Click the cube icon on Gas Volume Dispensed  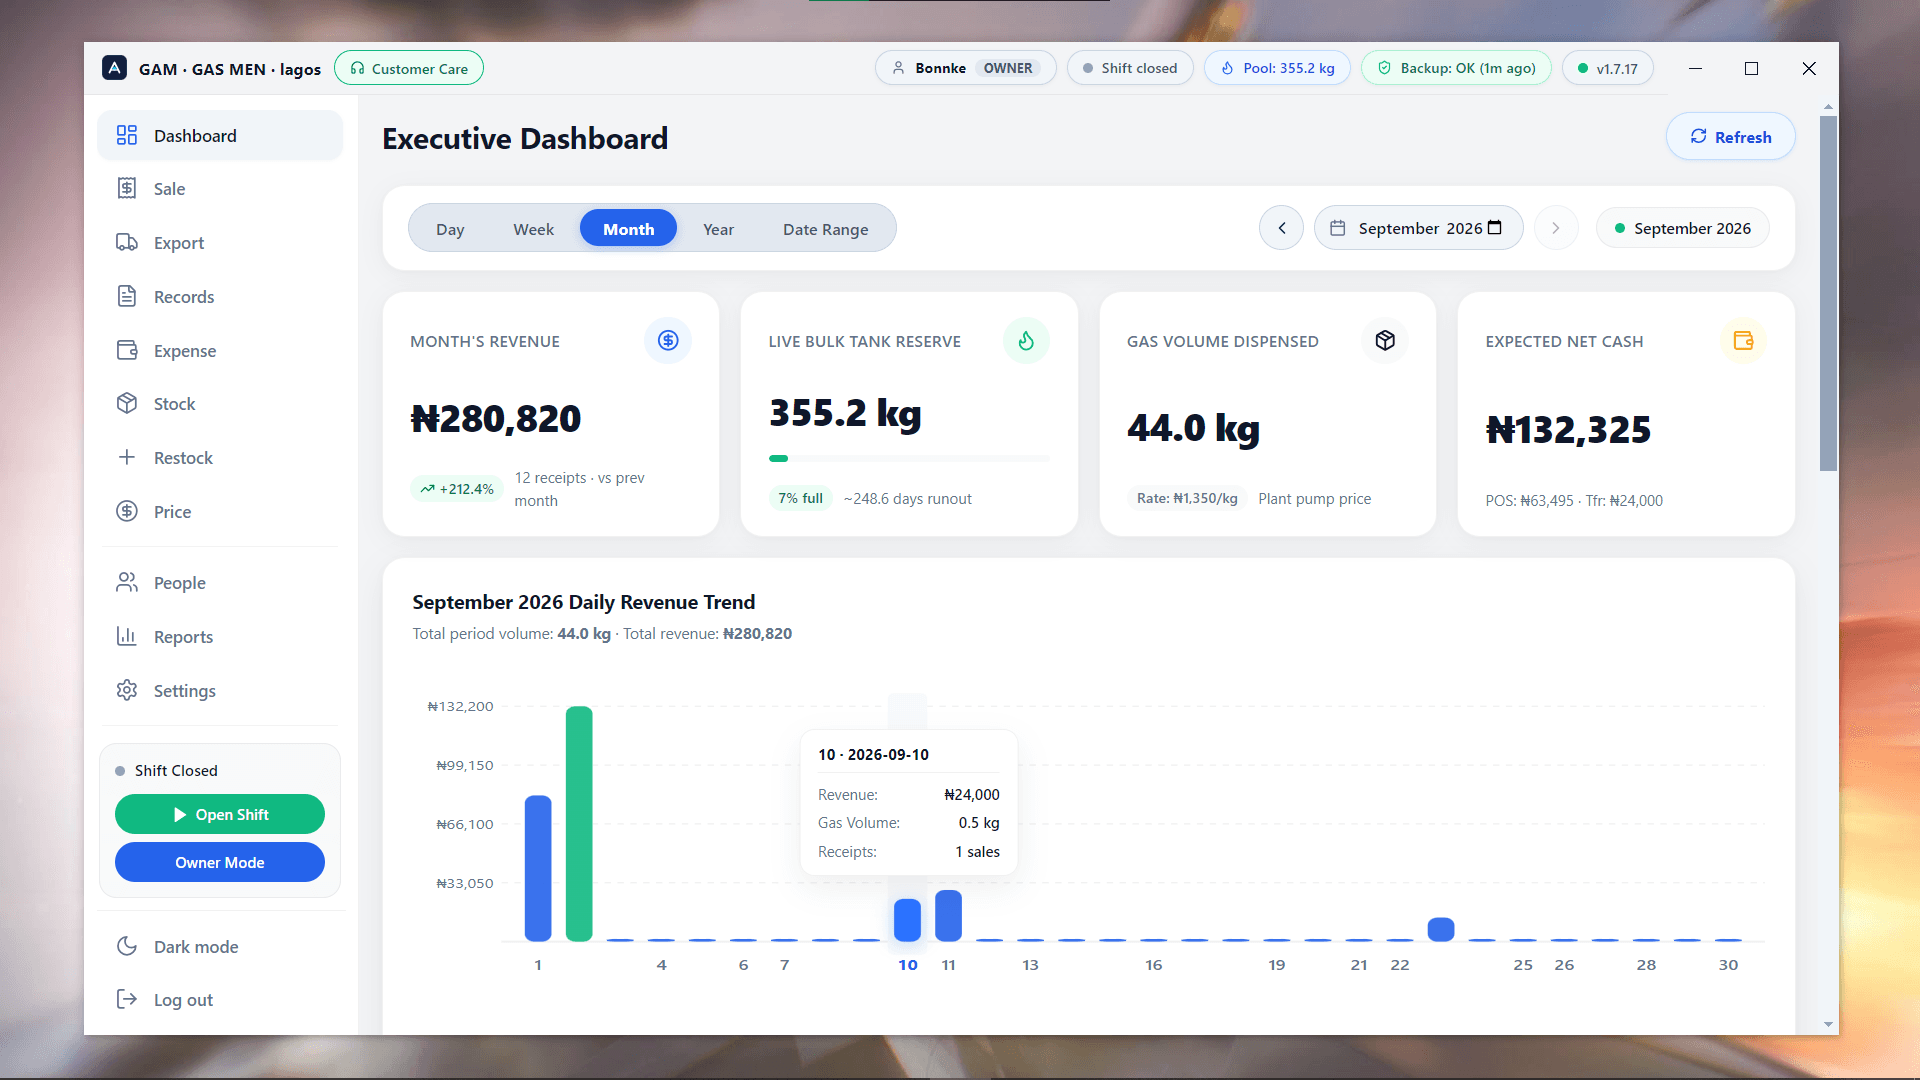click(x=1385, y=341)
